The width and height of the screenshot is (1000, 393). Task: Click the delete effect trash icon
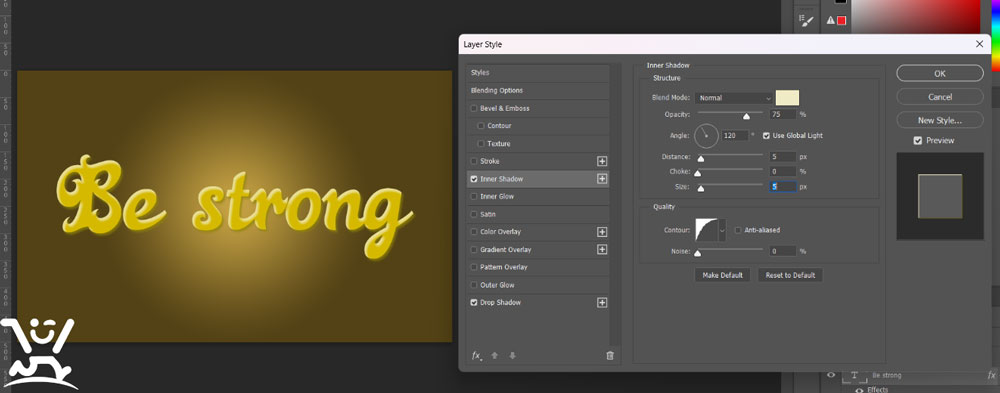(610, 356)
